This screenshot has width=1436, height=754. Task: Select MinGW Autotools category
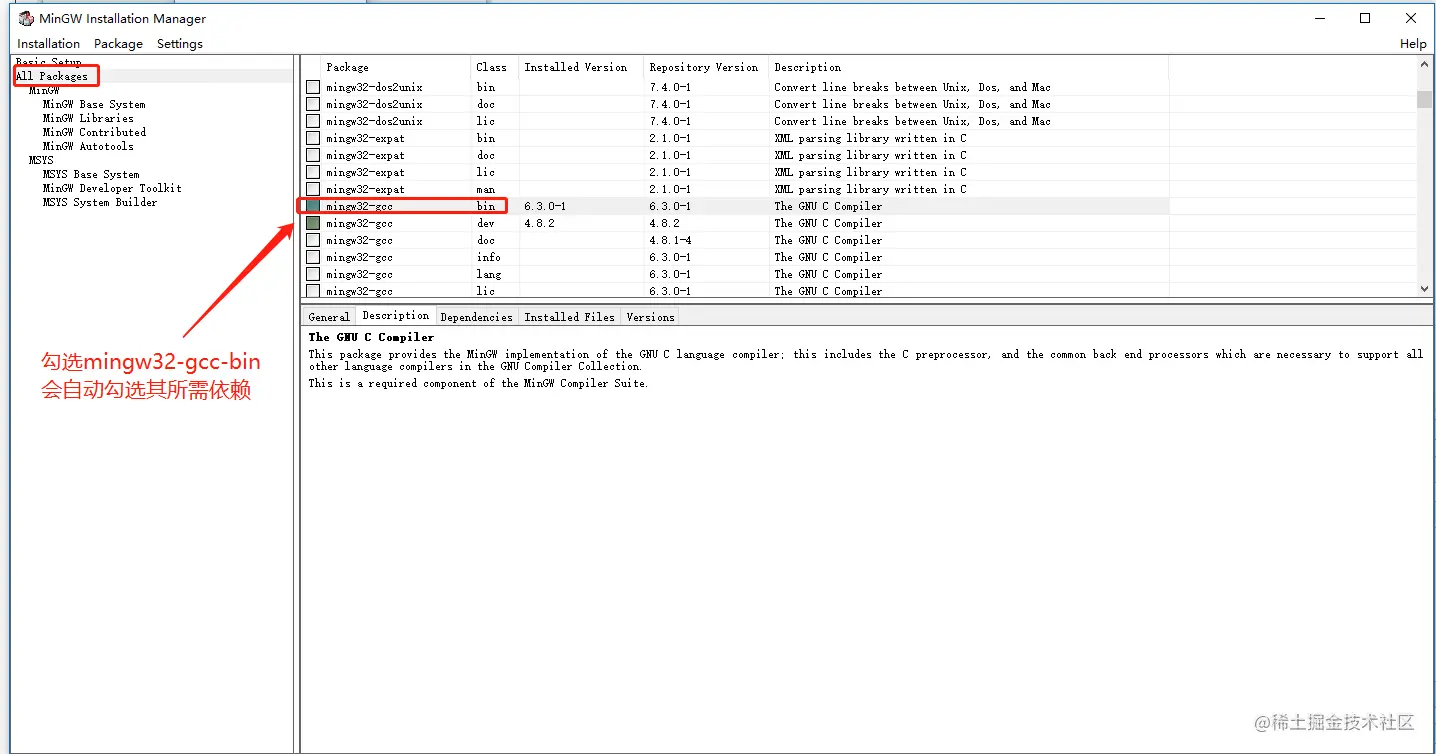click(88, 146)
